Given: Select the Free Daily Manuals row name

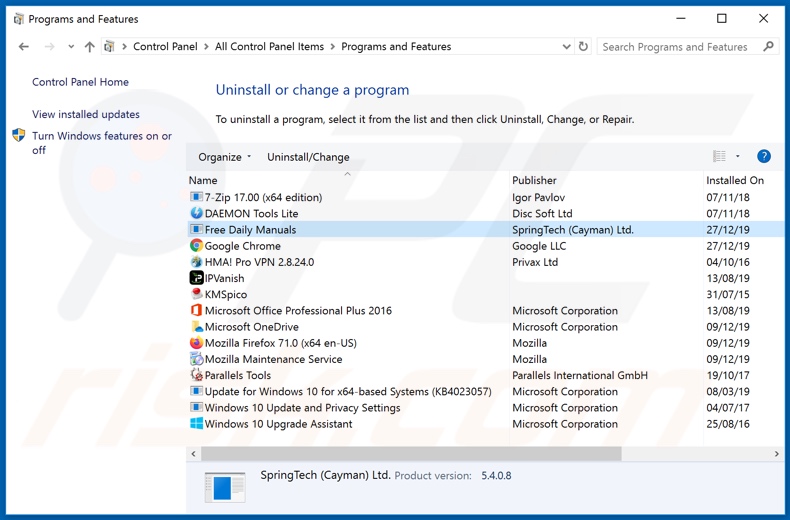Looking at the screenshot, I should [x=250, y=229].
